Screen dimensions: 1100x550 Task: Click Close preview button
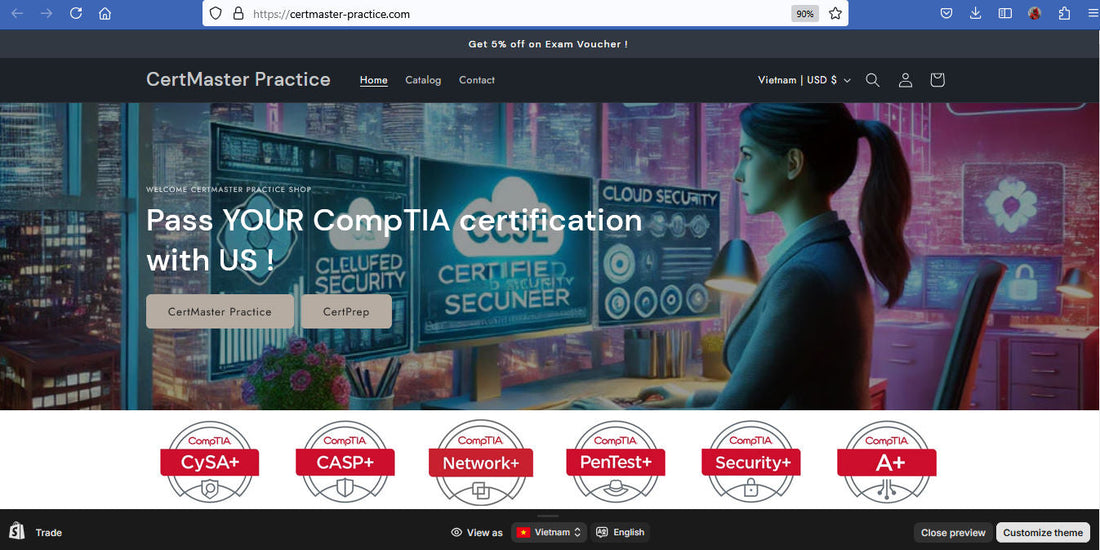coord(953,532)
